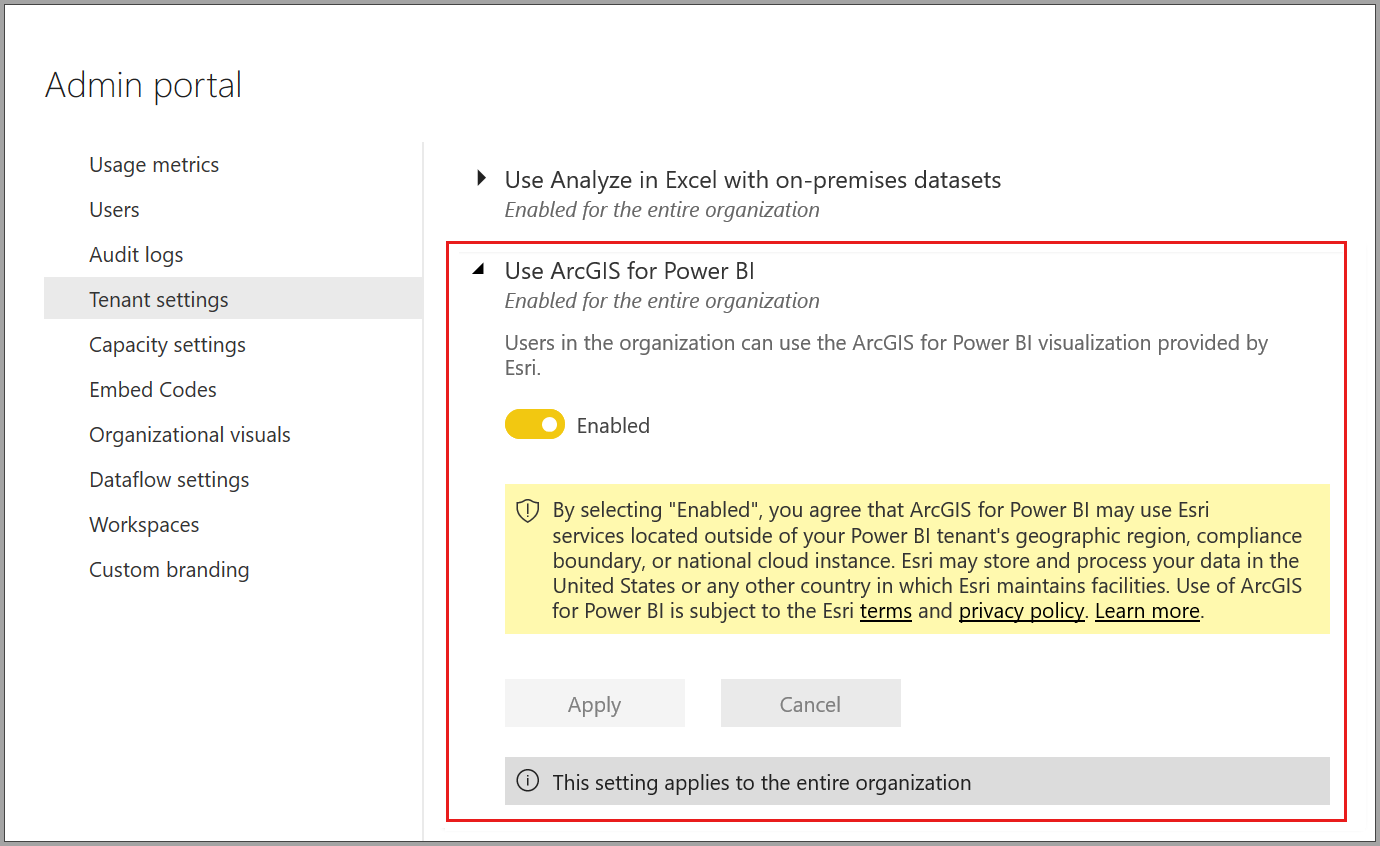The width and height of the screenshot is (1380, 846).
Task: Expand Use Analyze in Excel setting
Action: [482, 179]
